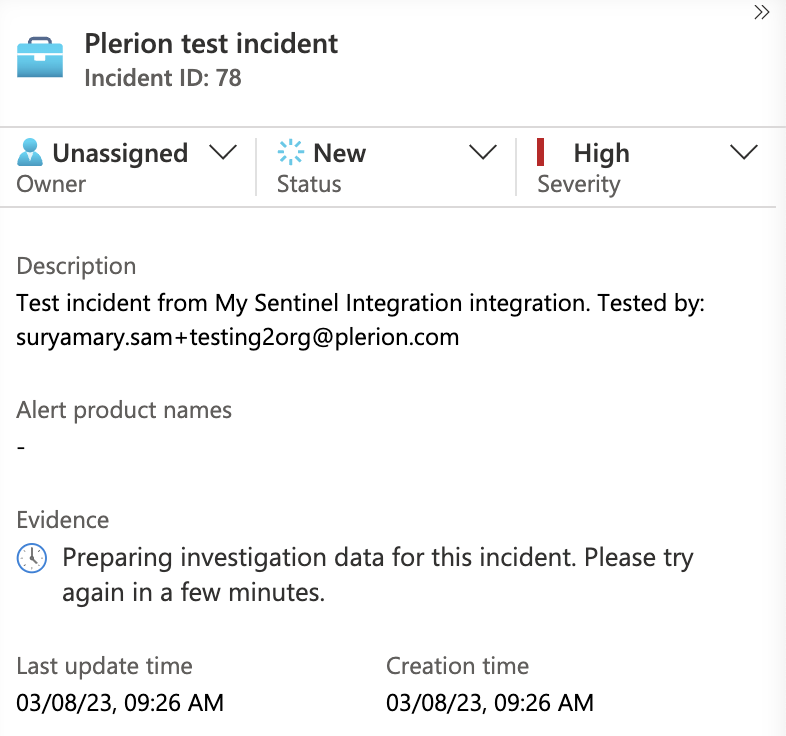Click the Description label

[x=76, y=266]
